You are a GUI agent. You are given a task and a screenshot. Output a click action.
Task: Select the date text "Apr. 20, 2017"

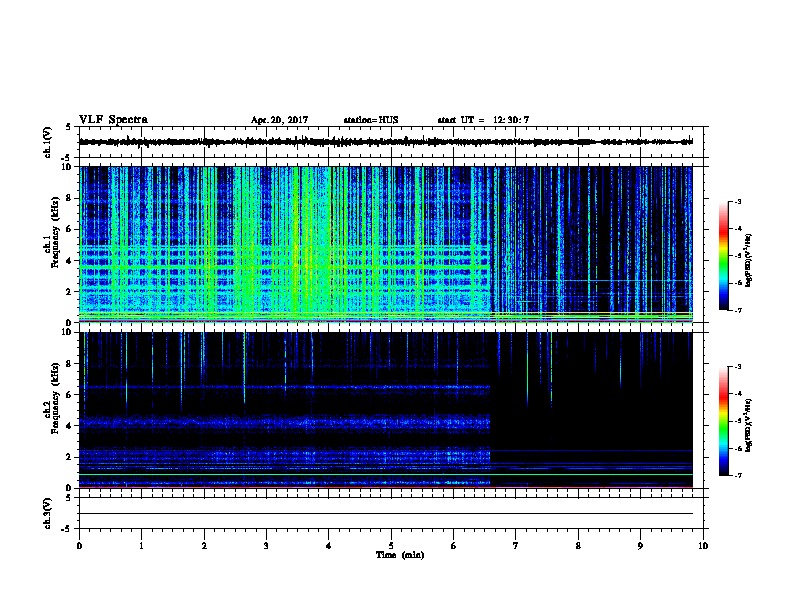(279, 120)
